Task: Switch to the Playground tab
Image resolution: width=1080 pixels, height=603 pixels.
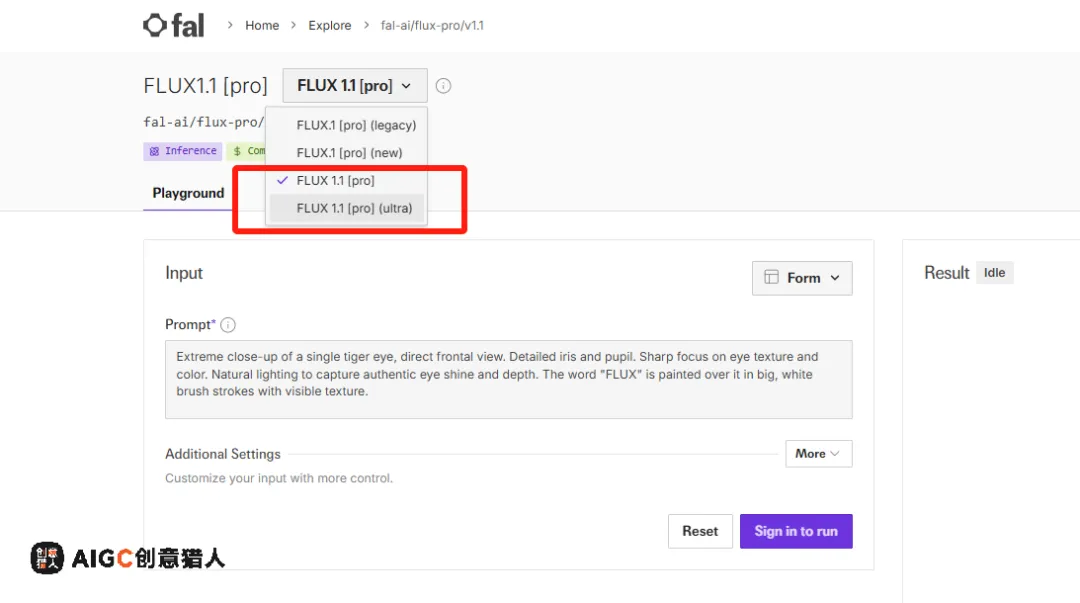Action: click(188, 193)
